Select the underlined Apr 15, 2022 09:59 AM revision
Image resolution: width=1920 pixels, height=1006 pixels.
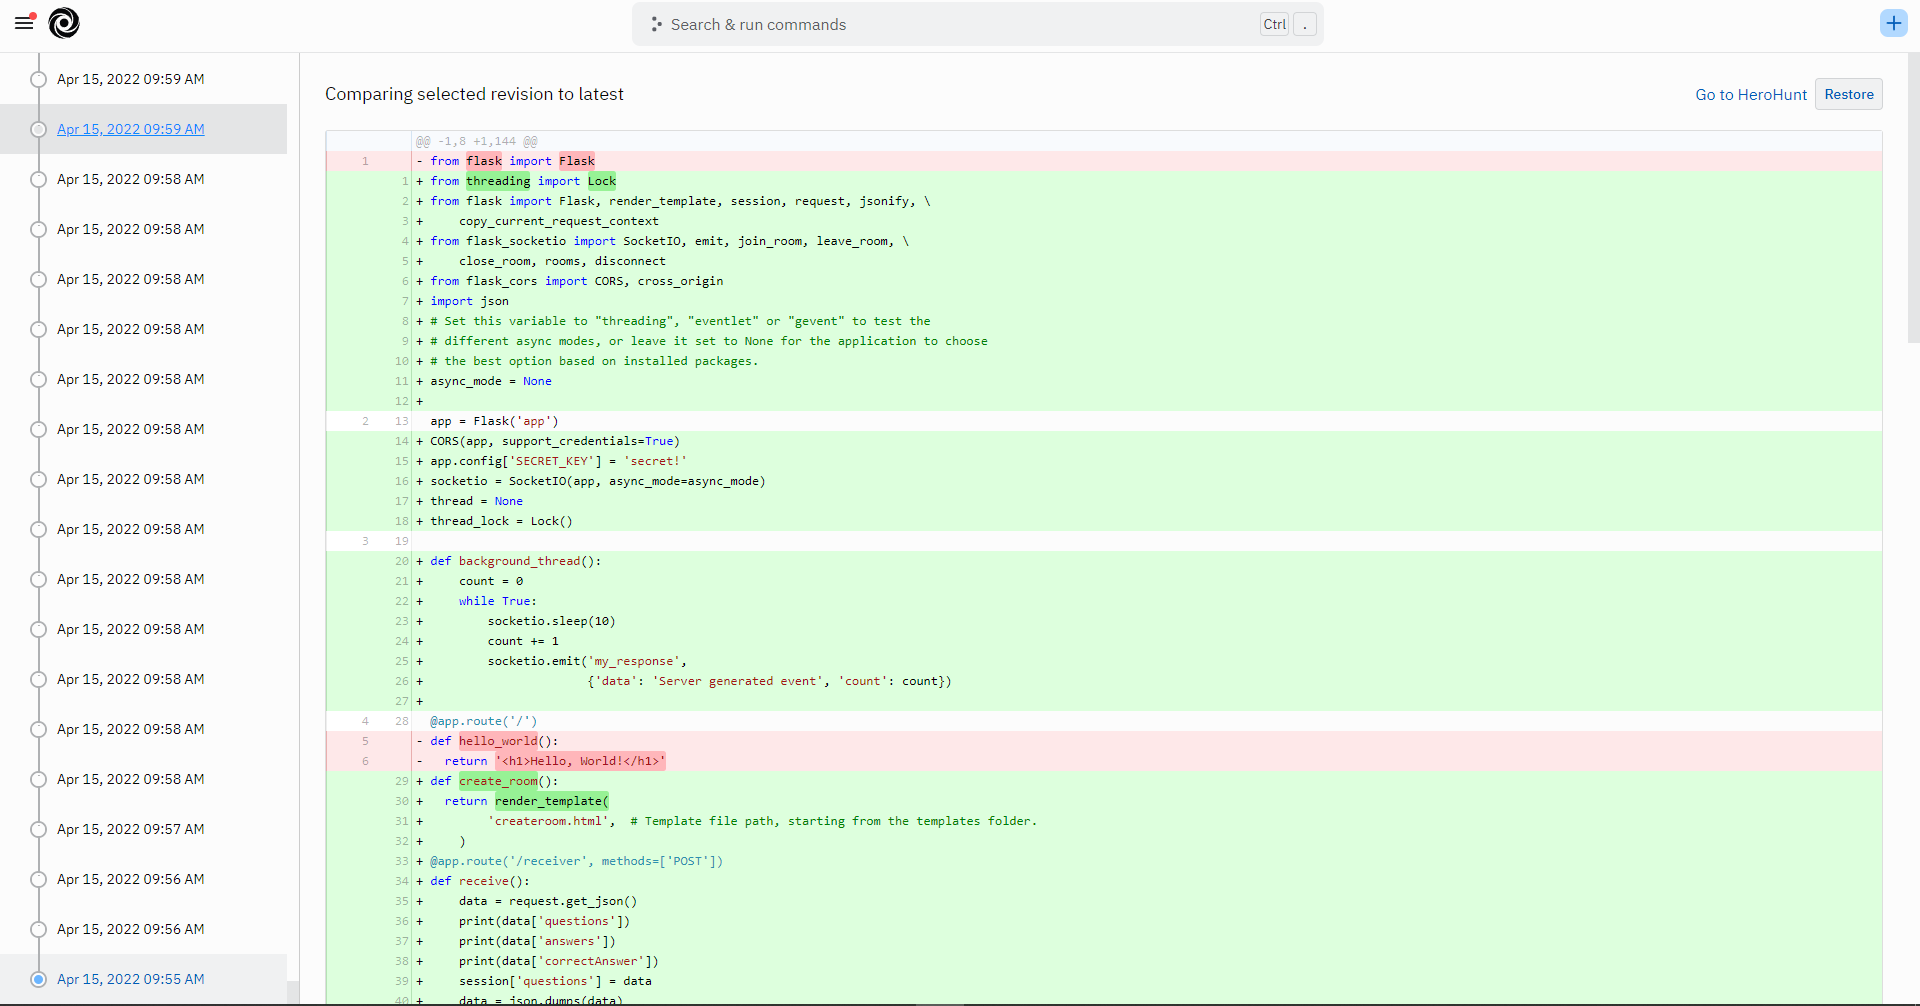(130, 129)
